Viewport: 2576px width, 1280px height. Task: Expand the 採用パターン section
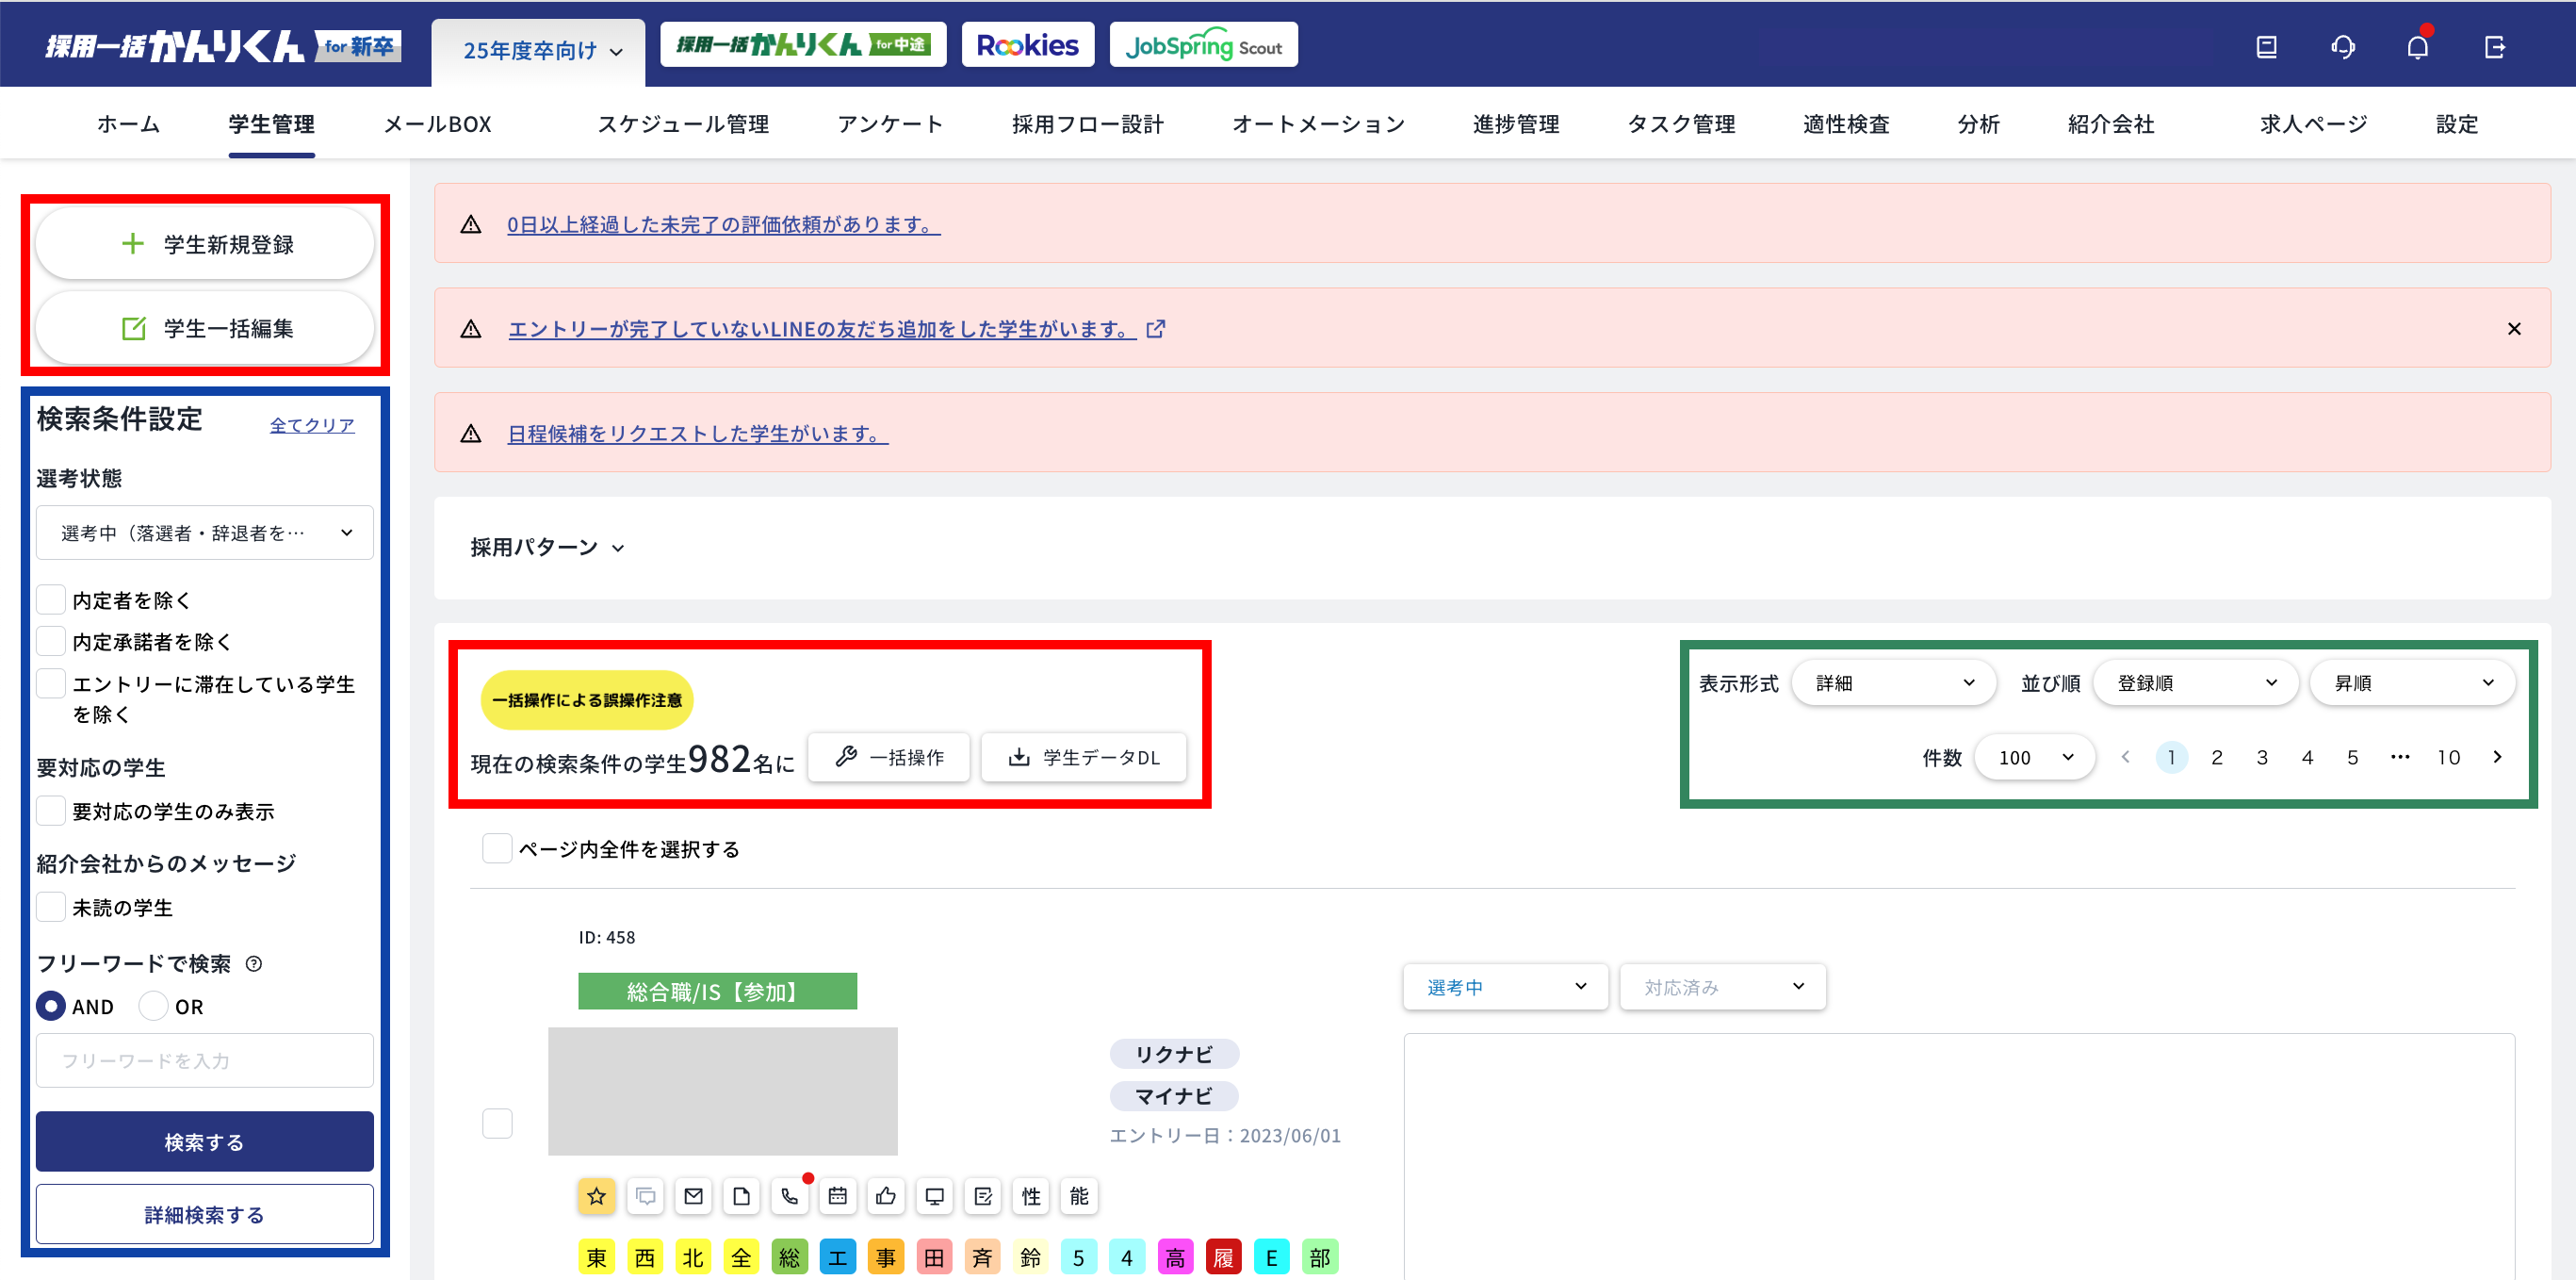point(547,547)
